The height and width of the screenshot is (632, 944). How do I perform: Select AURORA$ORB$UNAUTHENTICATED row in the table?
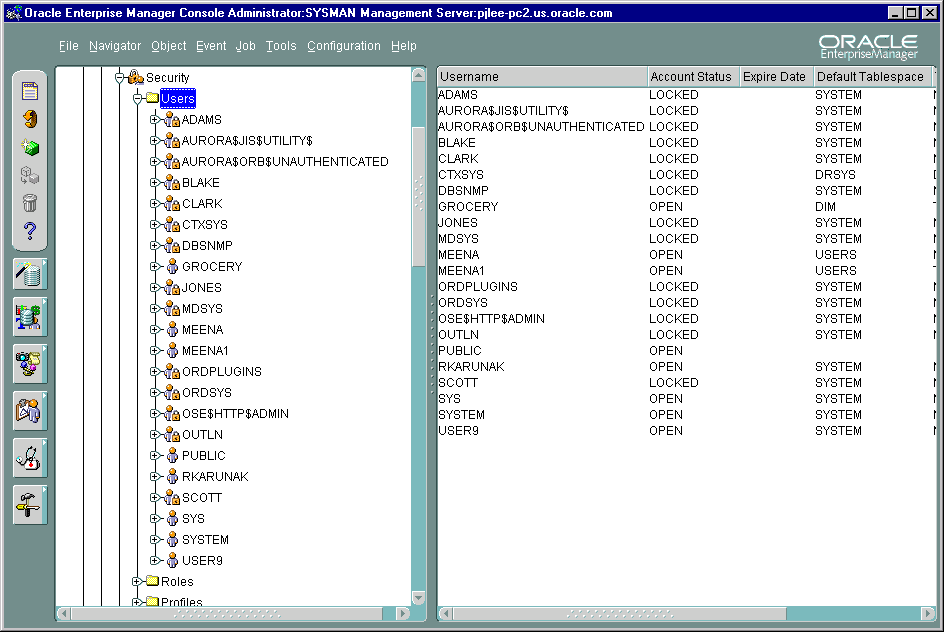[685, 126]
